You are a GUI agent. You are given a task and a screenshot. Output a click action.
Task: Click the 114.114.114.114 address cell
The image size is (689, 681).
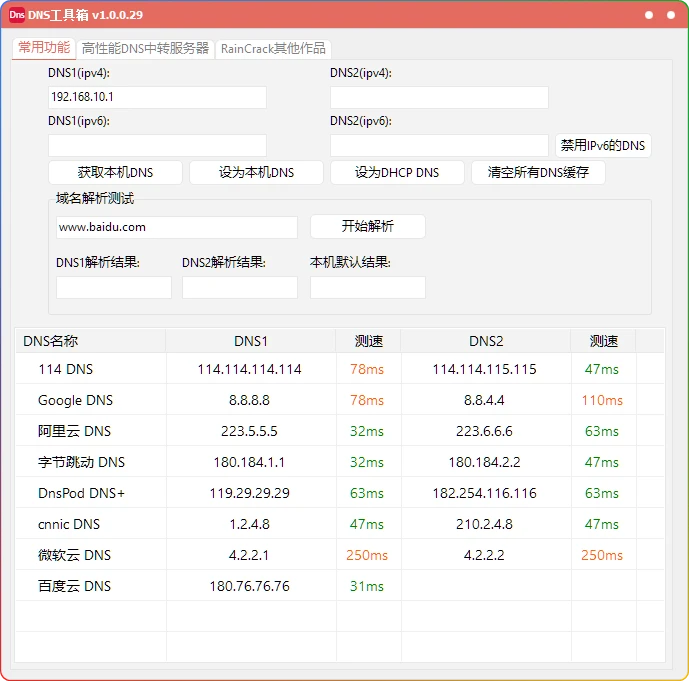click(x=250, y=369)
